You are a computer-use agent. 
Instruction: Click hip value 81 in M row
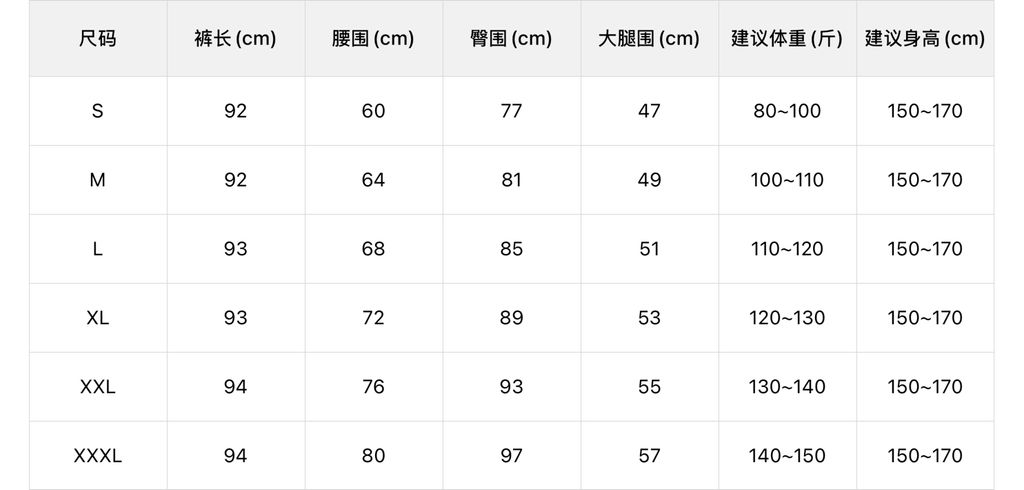coord(511,180)
